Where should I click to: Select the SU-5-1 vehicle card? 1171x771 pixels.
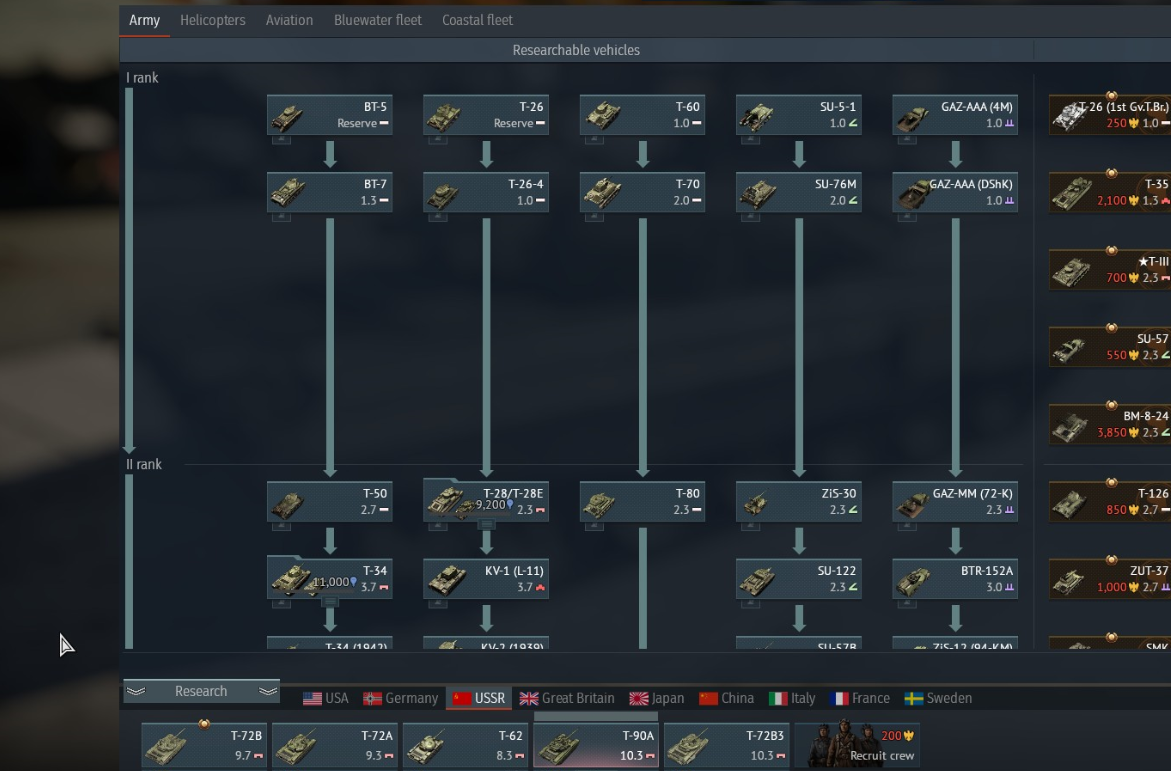pyautogui.click(x=798, y=115)
